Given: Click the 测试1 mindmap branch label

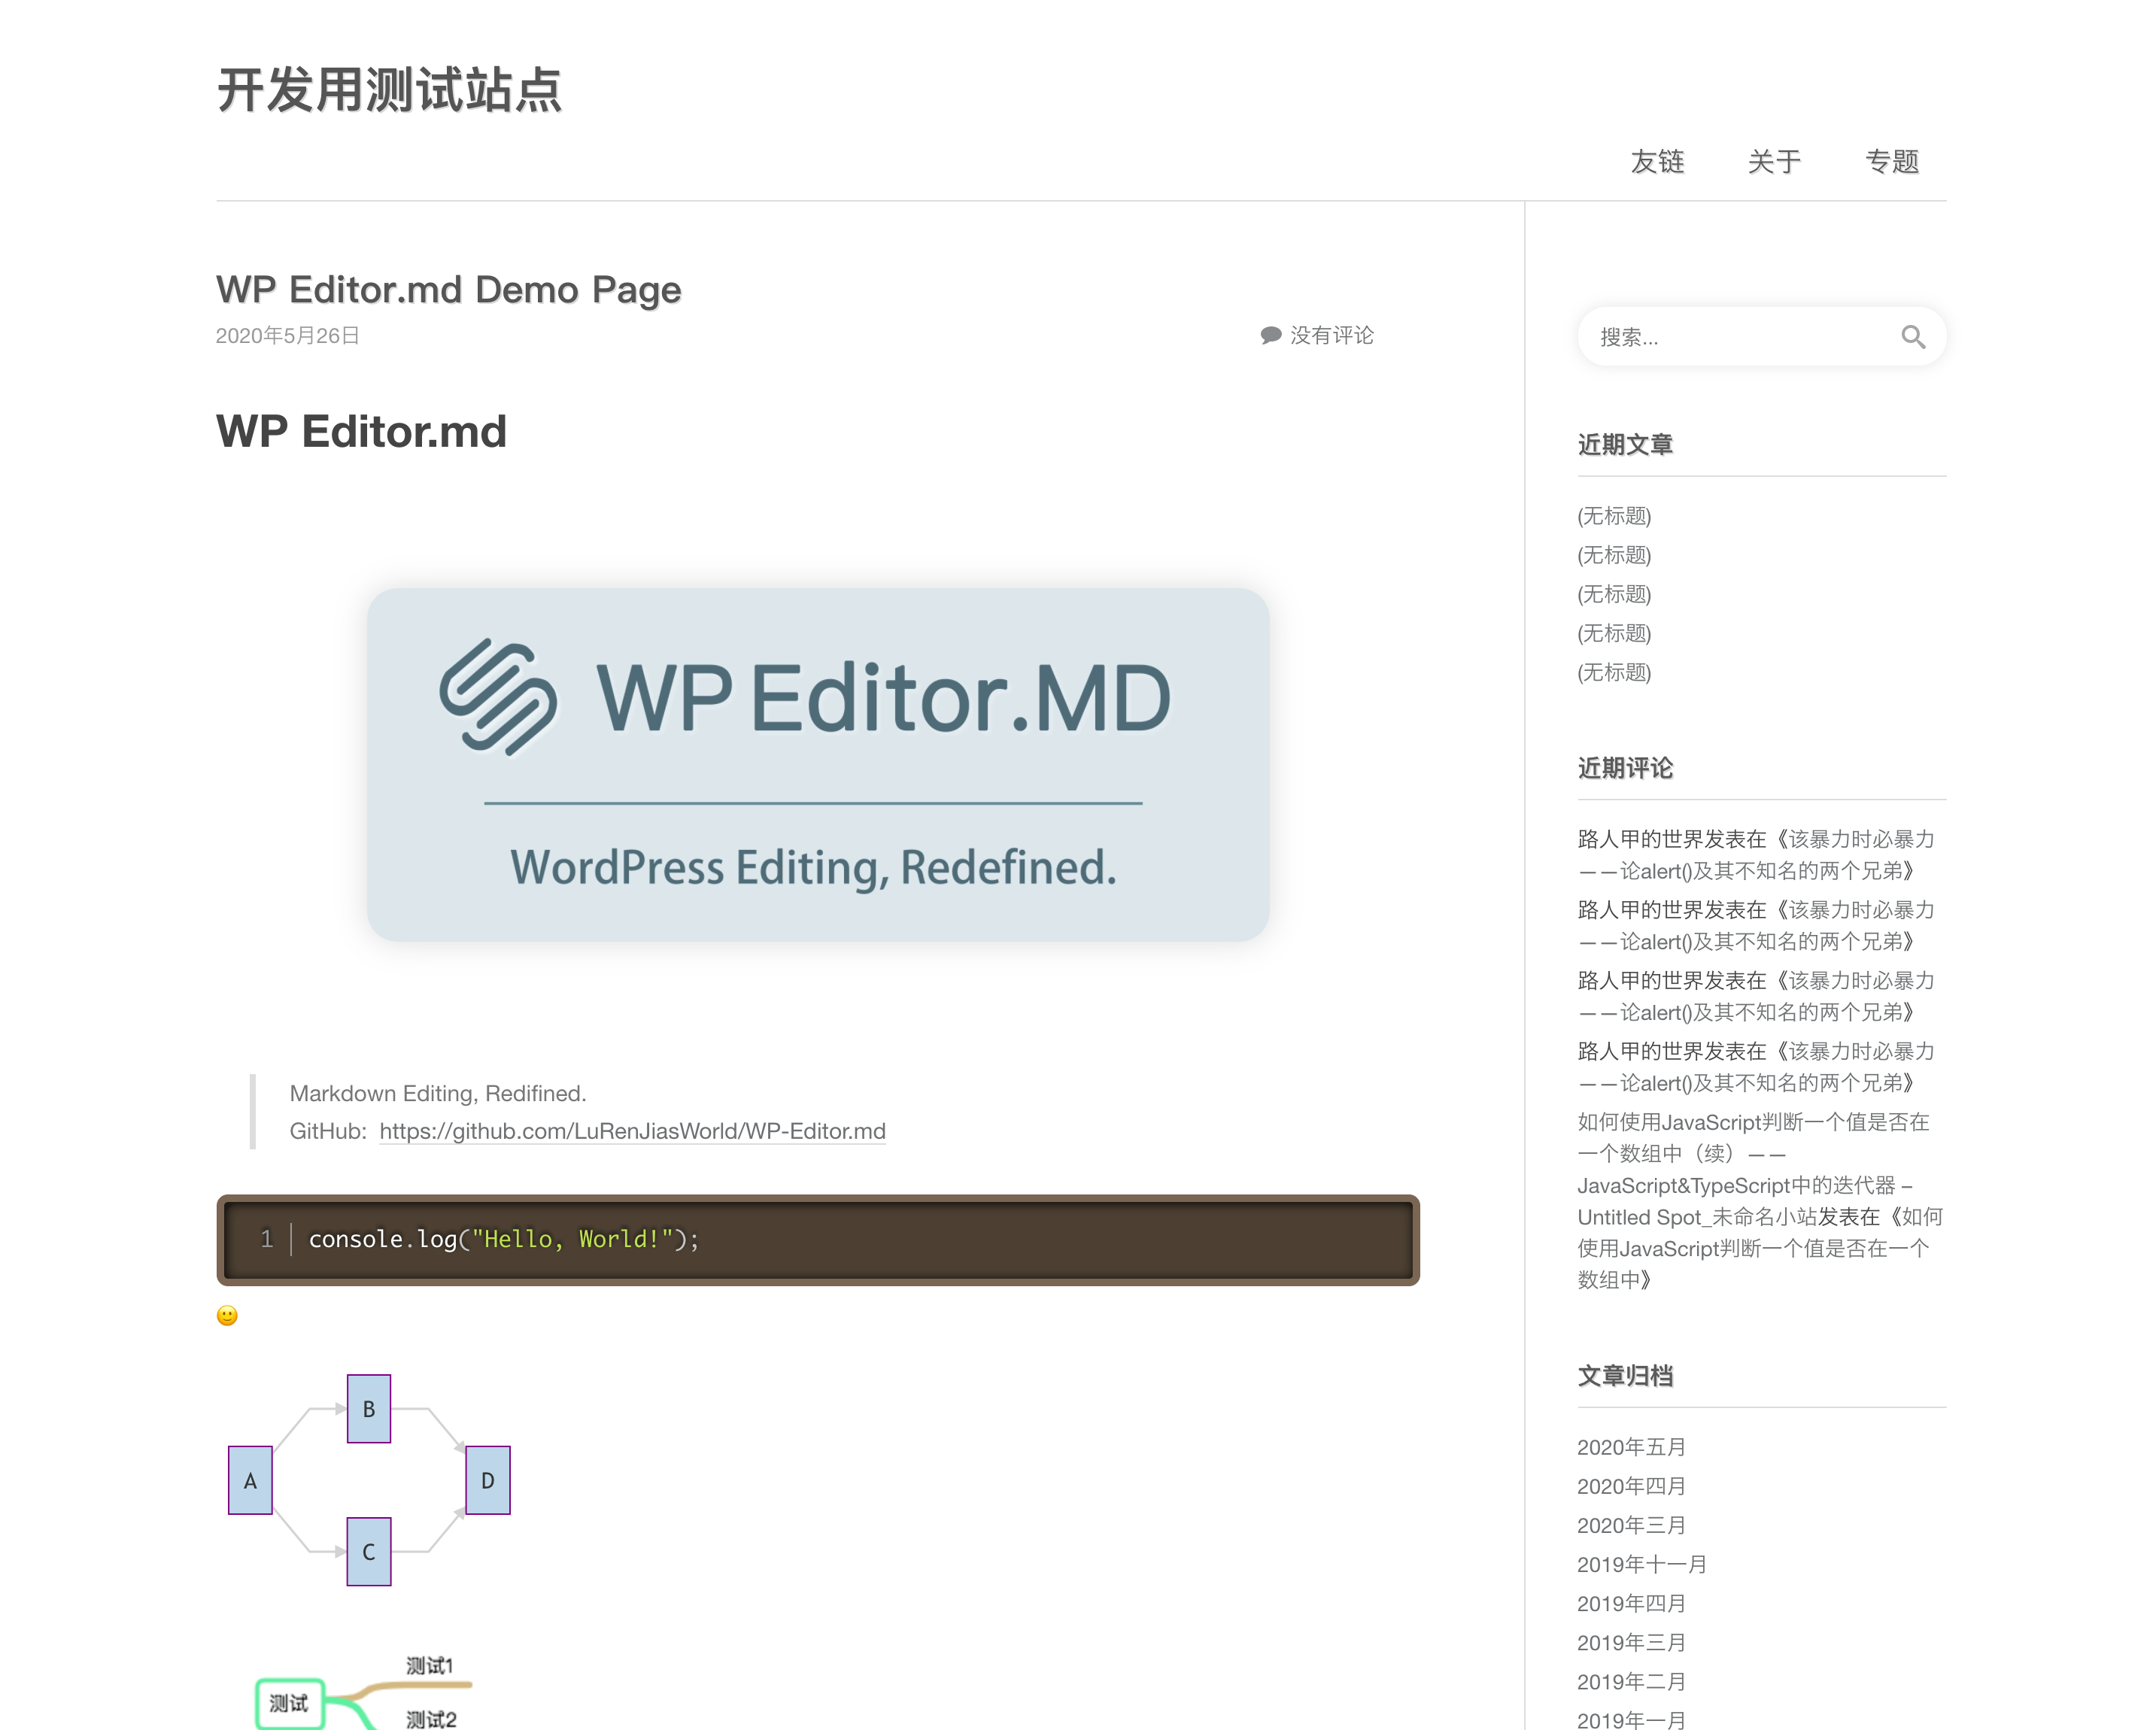Looking at the screenshot, I should [x=430, y=1665].
